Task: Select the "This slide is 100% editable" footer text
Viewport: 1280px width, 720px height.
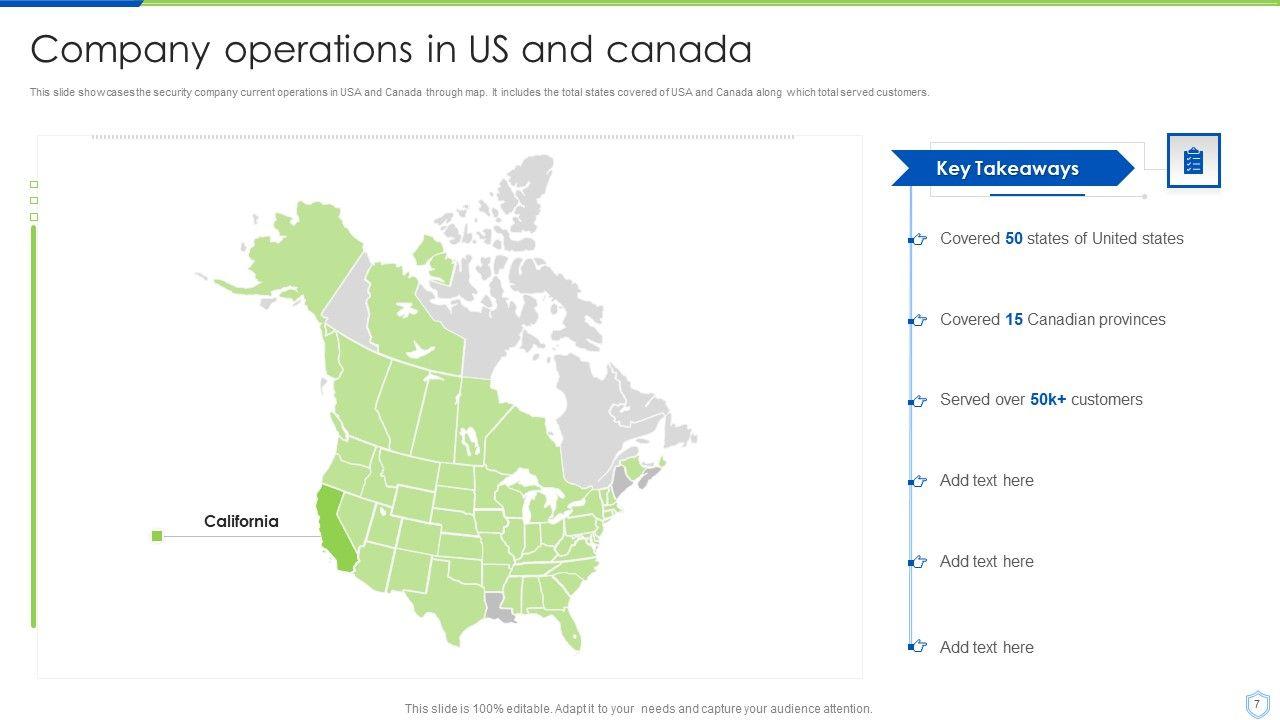Action: (x=638, y=708)
